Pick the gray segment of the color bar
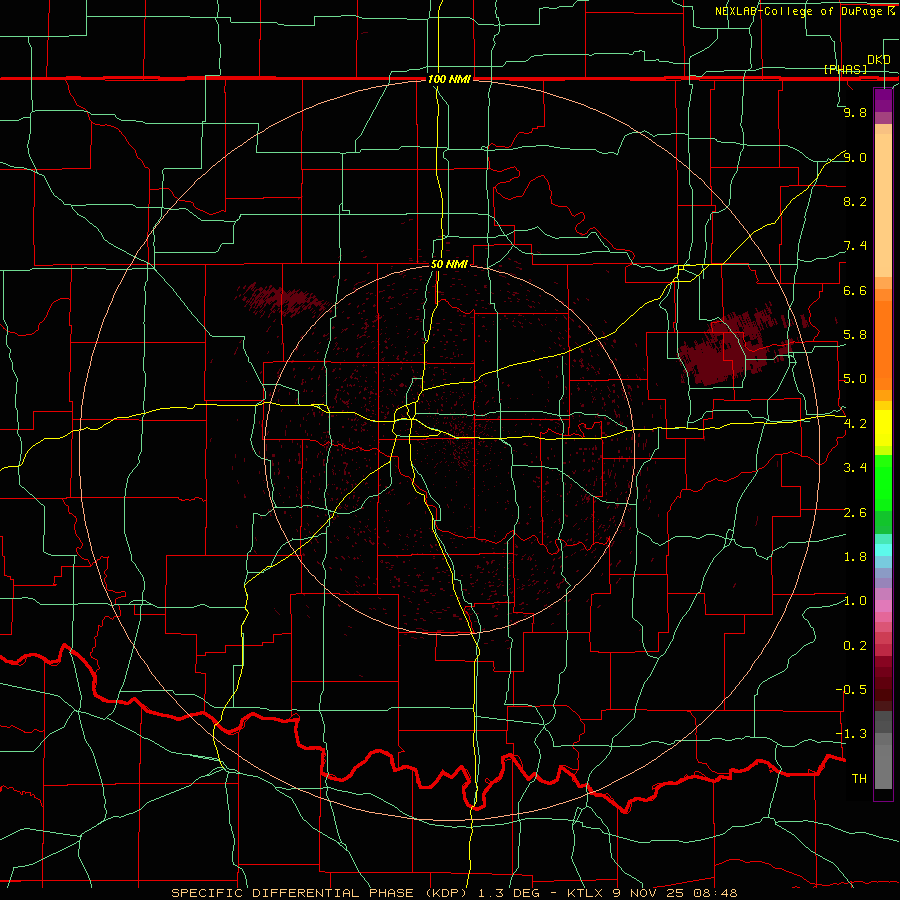The width and height of the screenshot is (900, 900). pyautogui.click(x=883, y=750)
